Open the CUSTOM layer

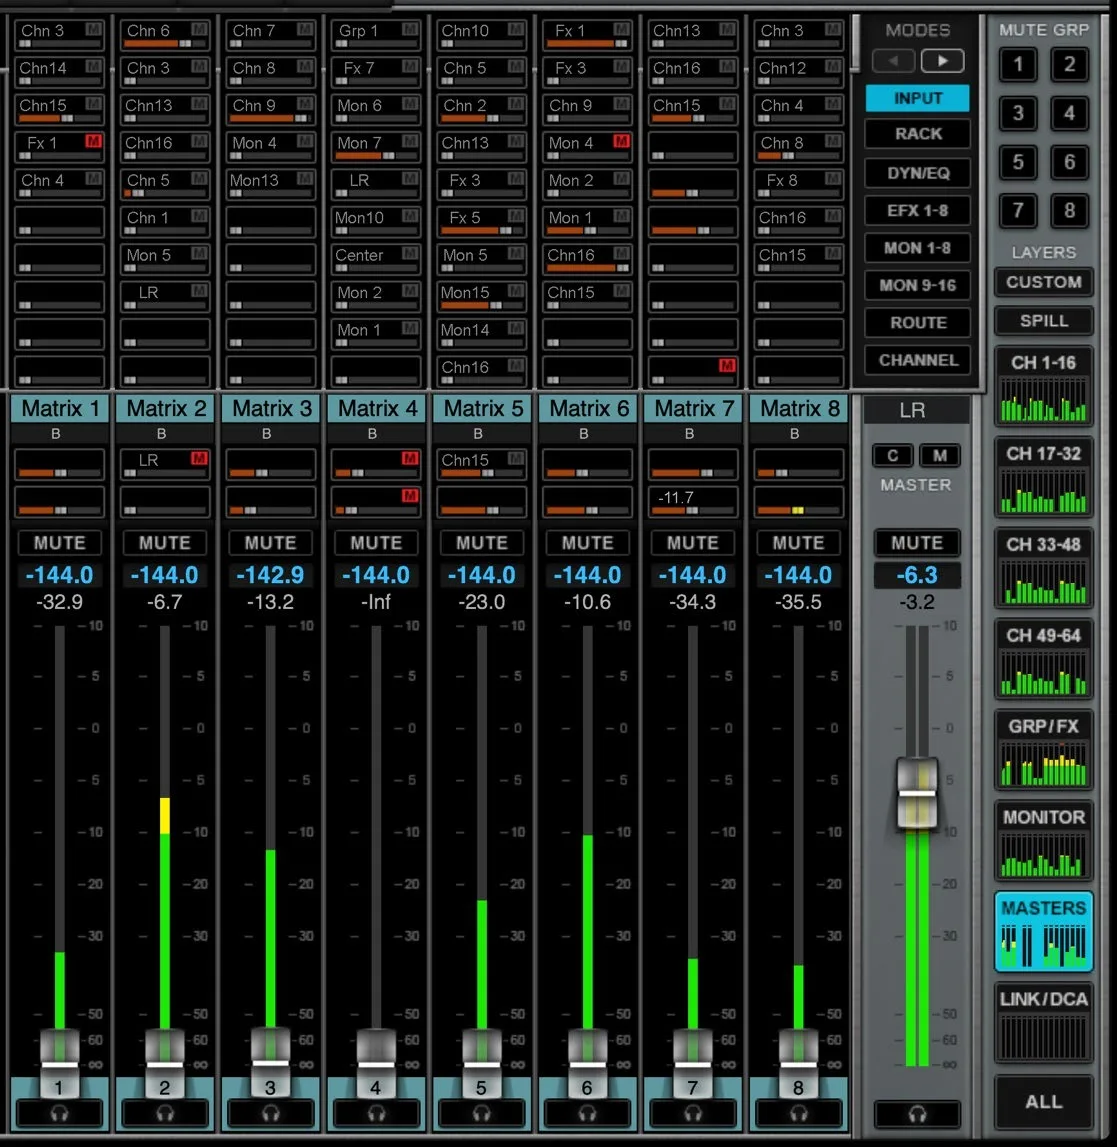[1044, 282]
